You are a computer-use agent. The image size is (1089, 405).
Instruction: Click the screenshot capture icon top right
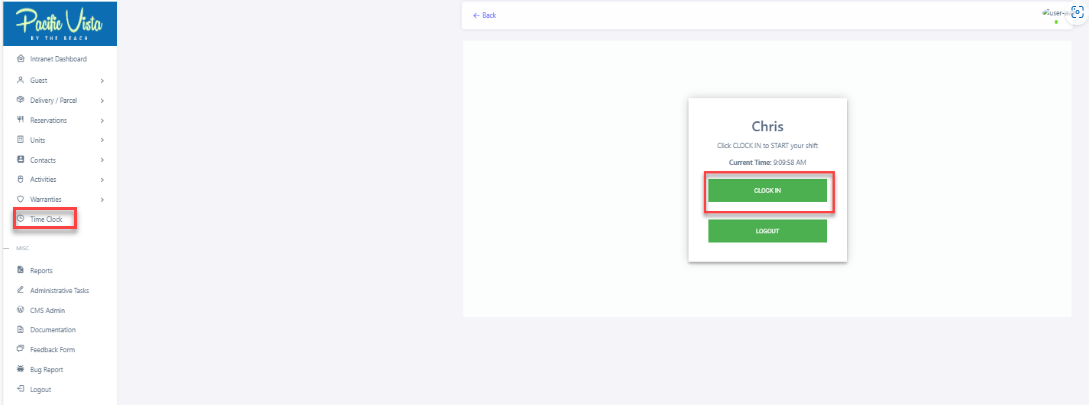pos(1076,12)
